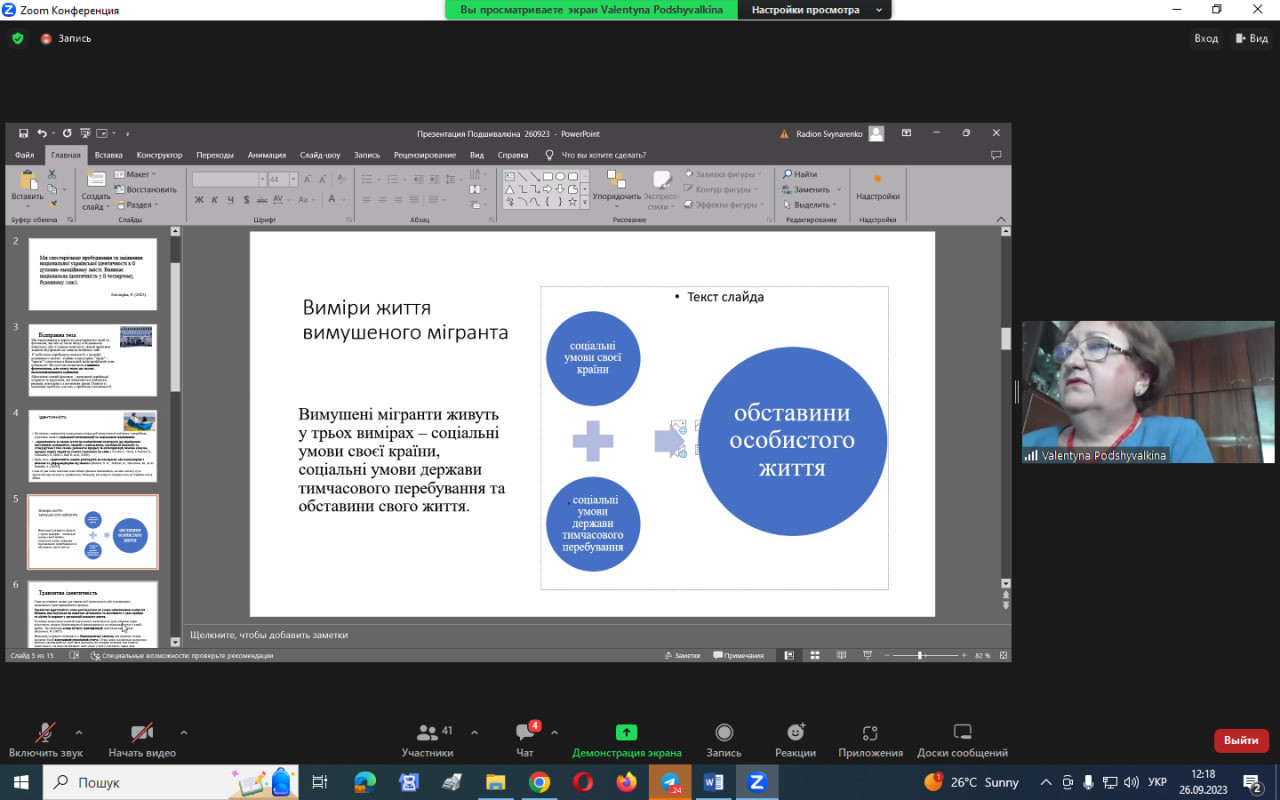
Task: Click the Вход sign-in button
Action: click(1206, 39)
